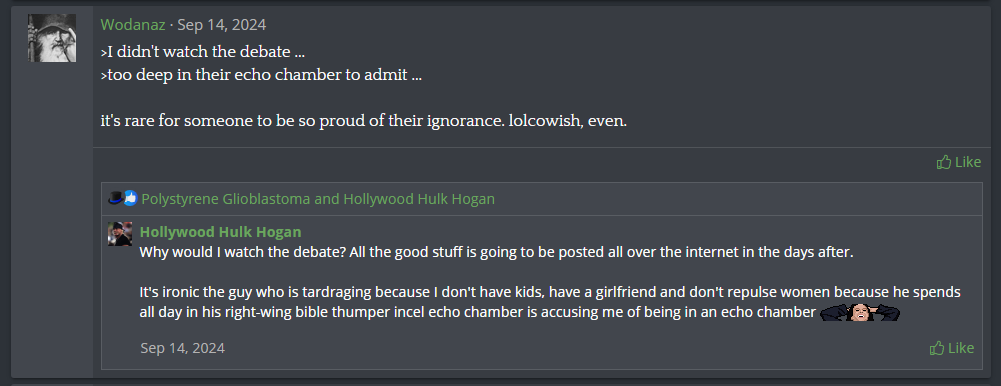Screen dimensions: 1001x386
Task: Click the quoted echo chamber line
Action: pyautogui.click(x=261, y=75)
